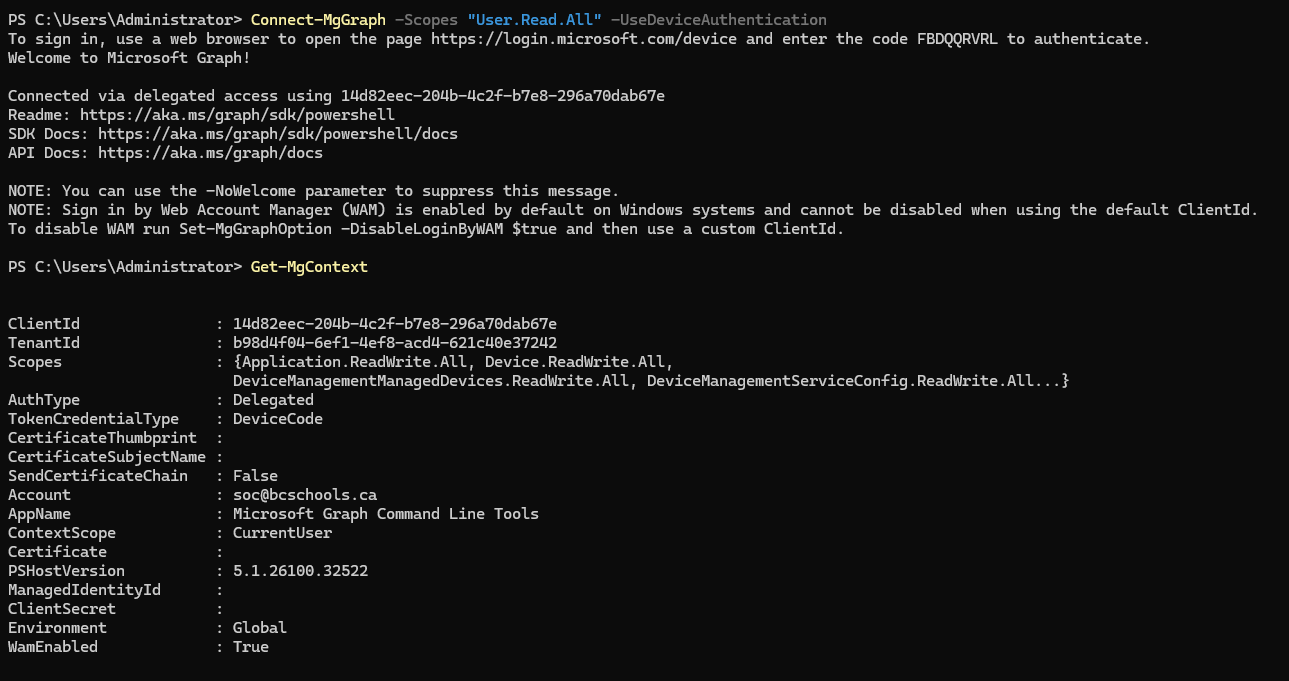Image resolution: width=1289 pixels, height=681 pixels.
Task: Open the API Docs aka.ms/graph/docs link
Action: pyautogui.click(x=210, y=153)
